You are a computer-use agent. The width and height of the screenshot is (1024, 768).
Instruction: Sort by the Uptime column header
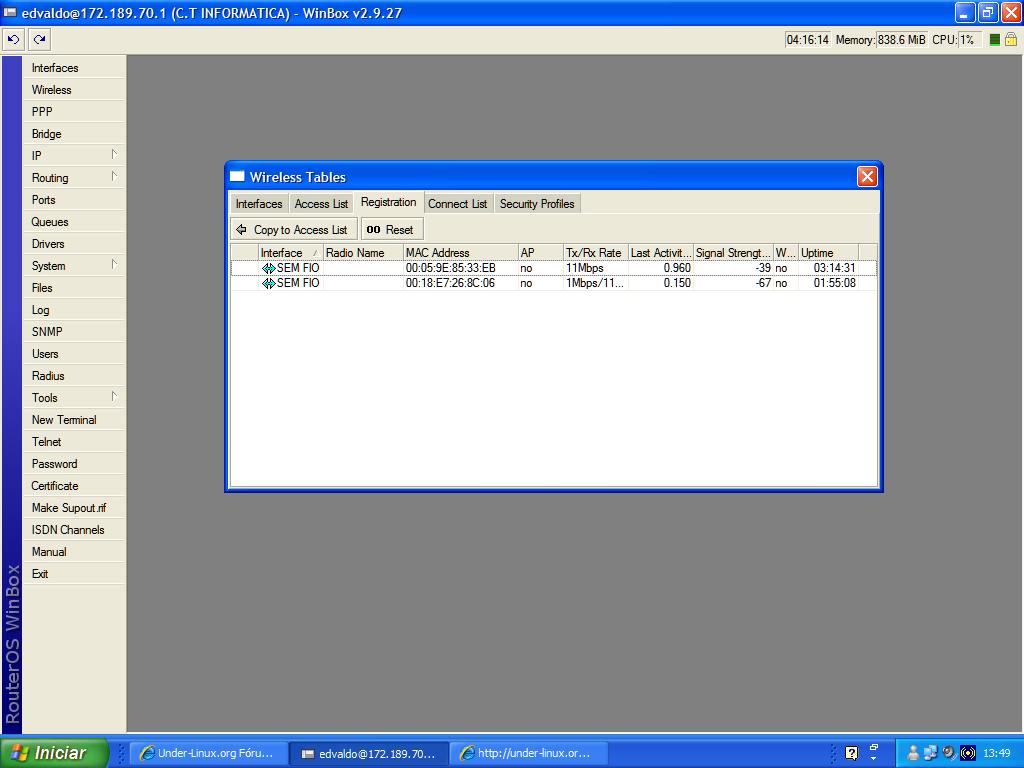pos(828,253)
